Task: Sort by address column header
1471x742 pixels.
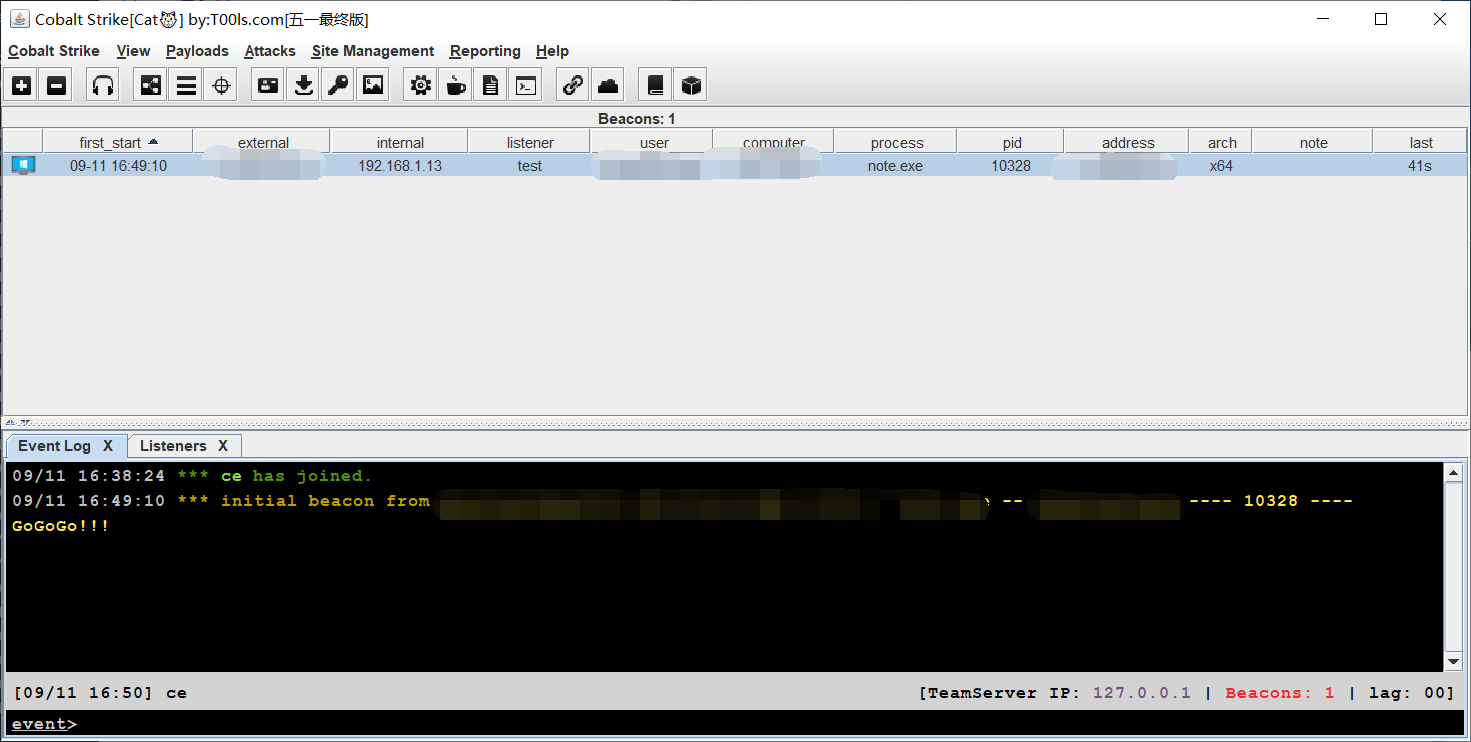Action: [x=1127, y=142]
